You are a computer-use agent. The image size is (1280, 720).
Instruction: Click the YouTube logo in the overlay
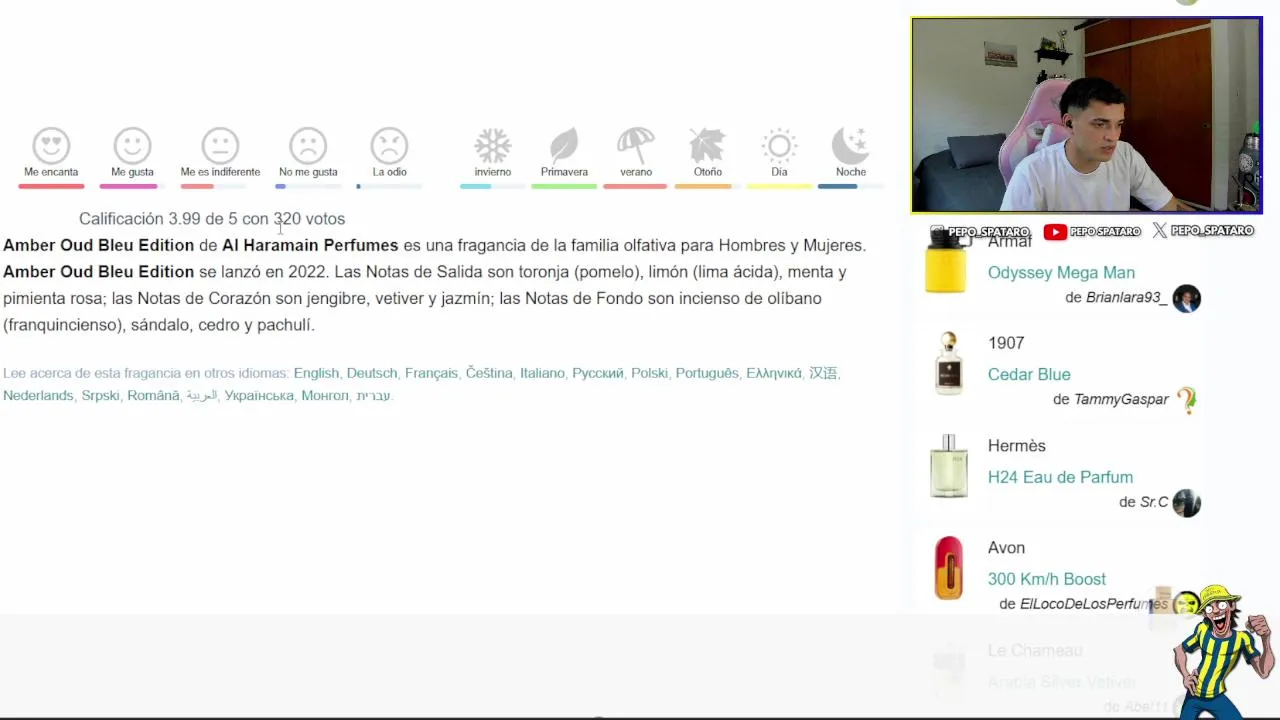1055,231
